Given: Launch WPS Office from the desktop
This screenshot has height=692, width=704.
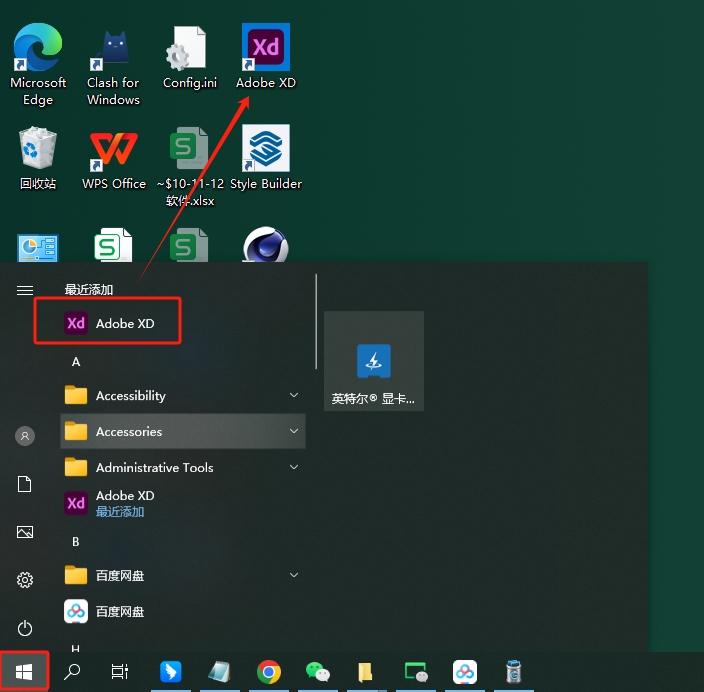Looking at the screenshot, I should point(114,159).
